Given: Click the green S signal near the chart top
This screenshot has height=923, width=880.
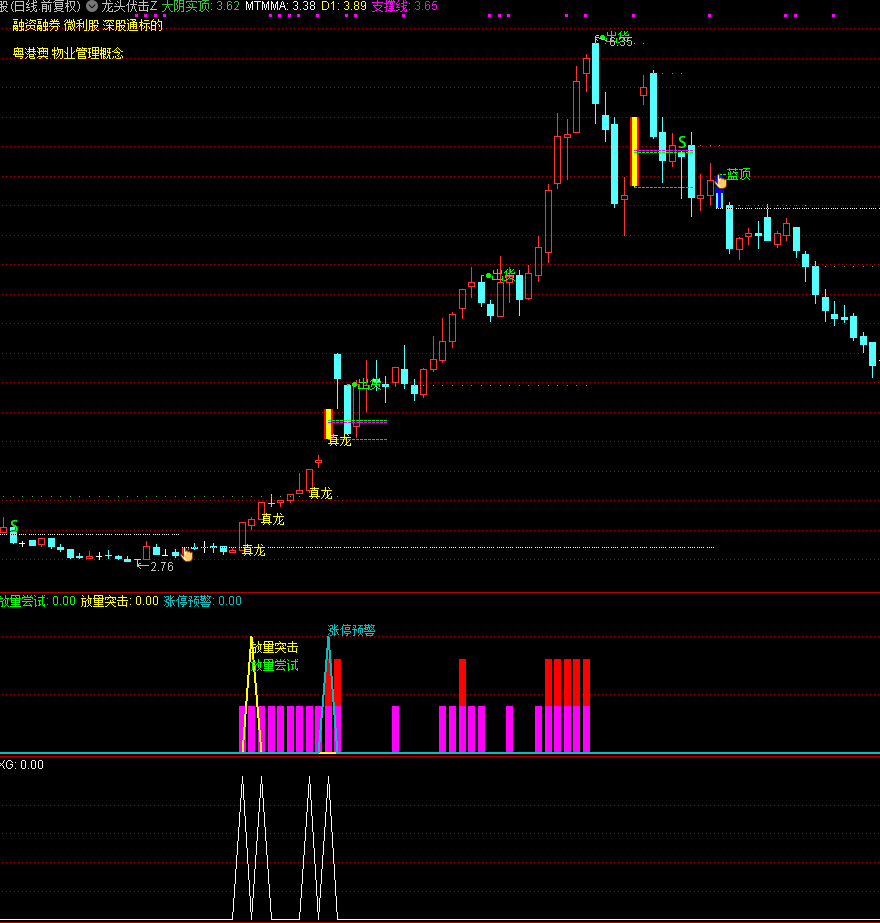Looking at the screenshot, I should pyautogui.click(x=682, y=142).
